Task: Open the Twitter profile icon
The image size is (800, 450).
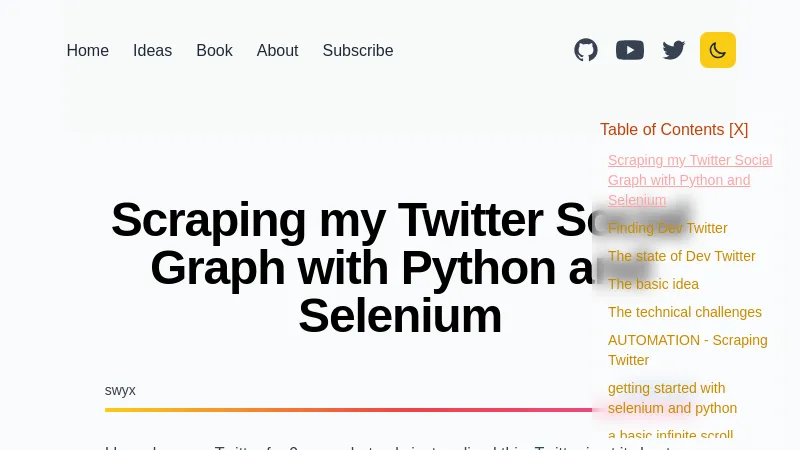Action: [674, 50]
